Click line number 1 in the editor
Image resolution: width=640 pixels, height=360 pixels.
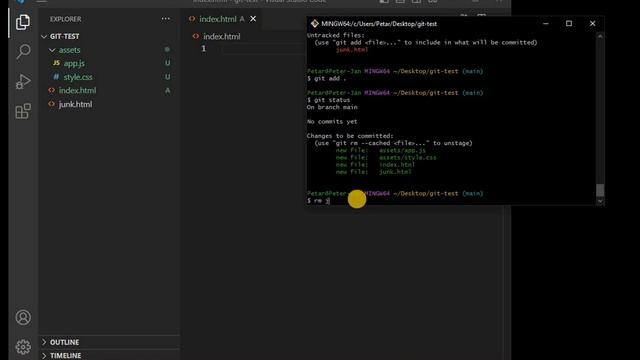coord(204,49)
